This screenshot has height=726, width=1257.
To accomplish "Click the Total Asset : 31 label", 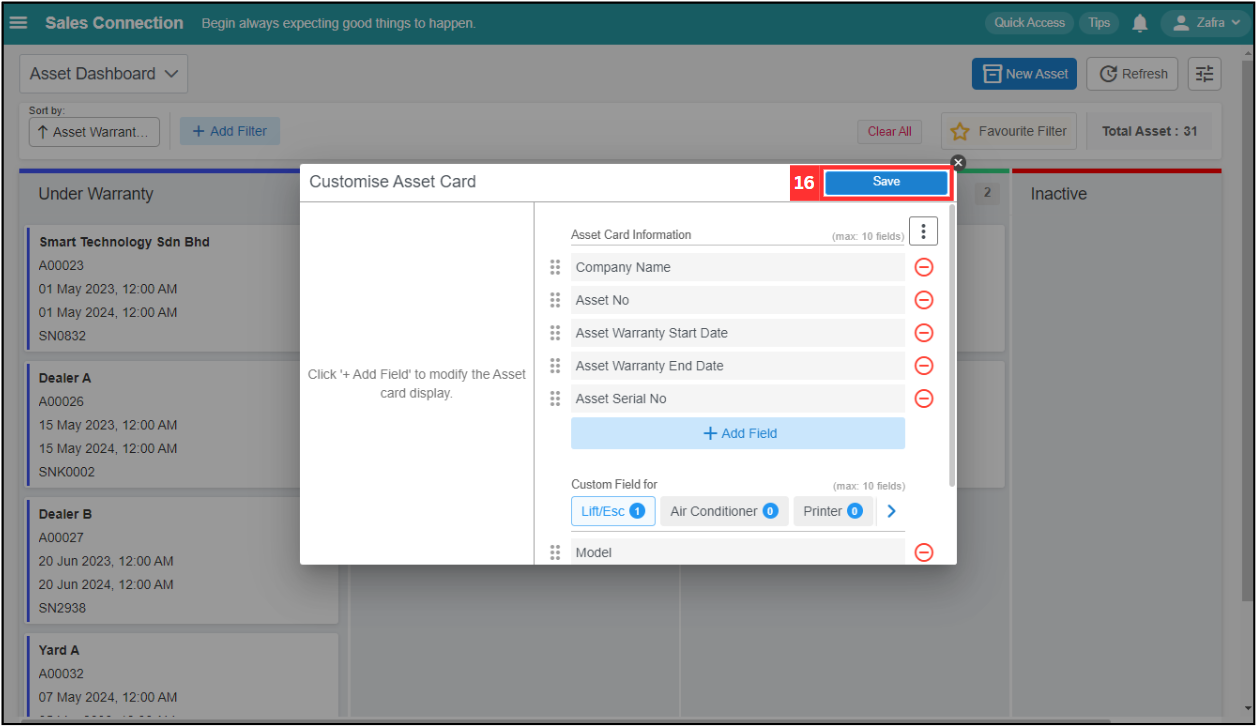I will 1149,131.
